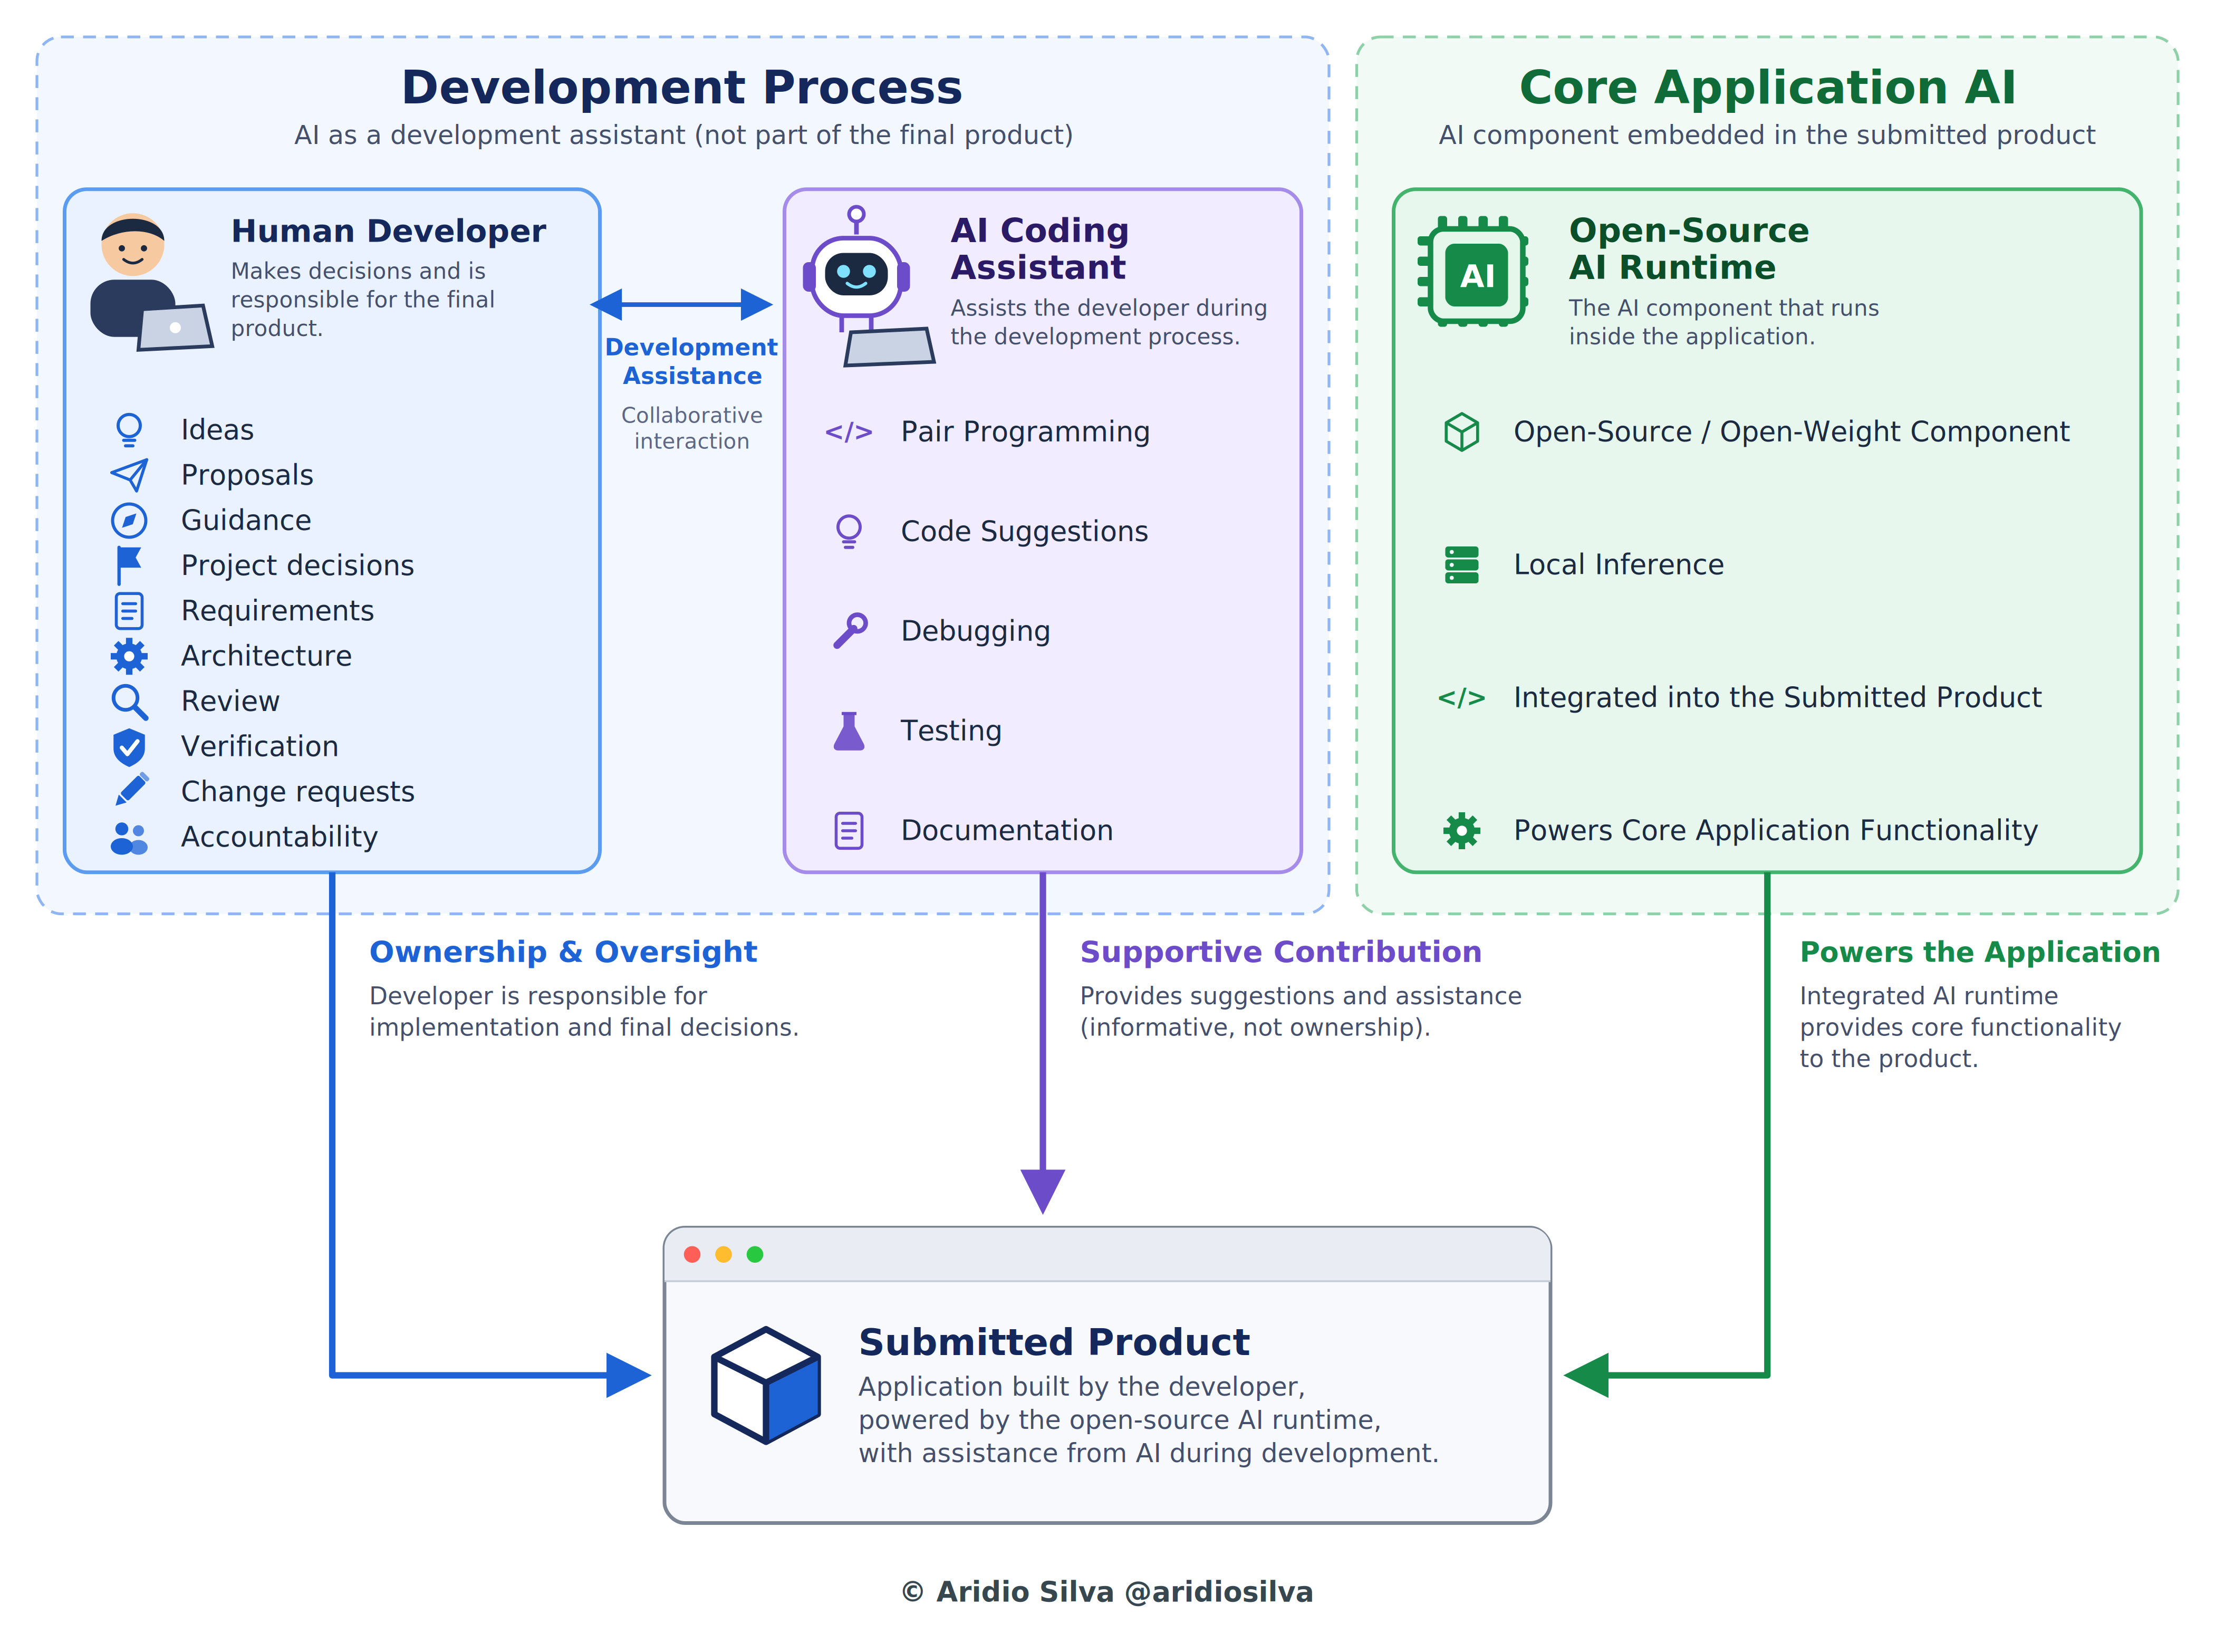Click the compass icon beside Guidance
This screenshot has width=2215, height=1652.
[x=129, y=520]
